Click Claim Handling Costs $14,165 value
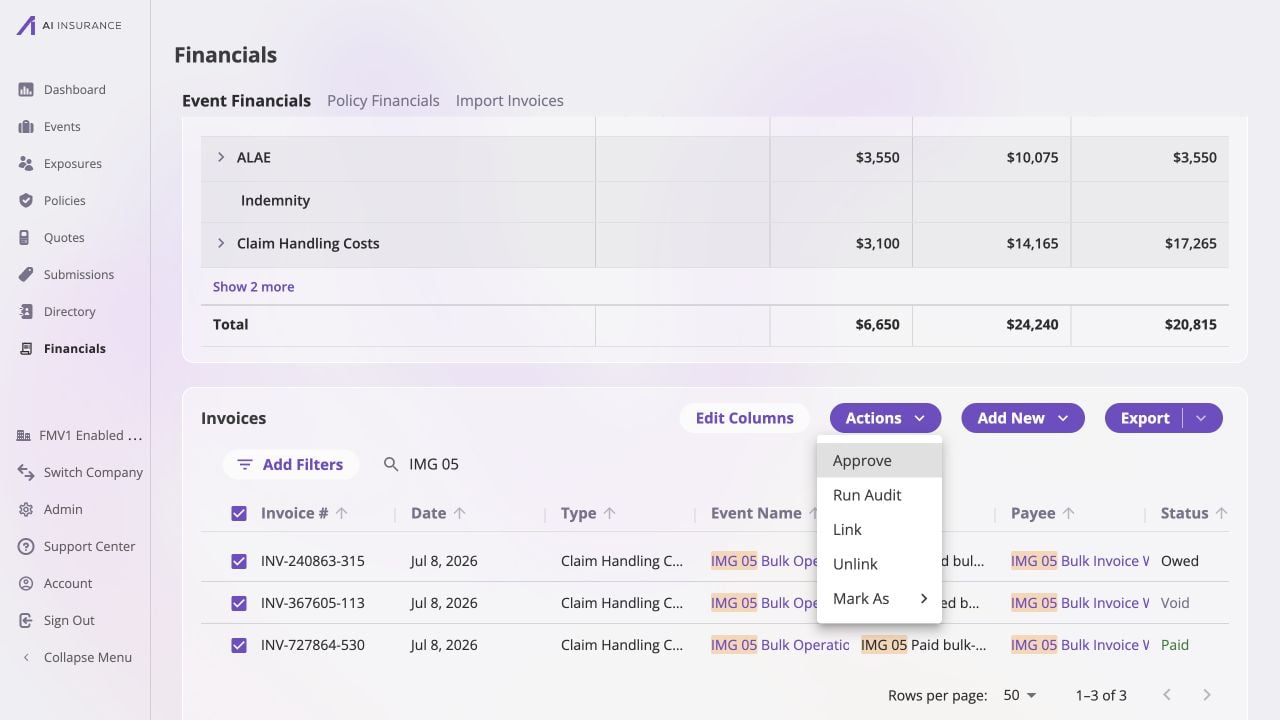Viewport: 1280px width, 720px height. [x=1032, y=244]
